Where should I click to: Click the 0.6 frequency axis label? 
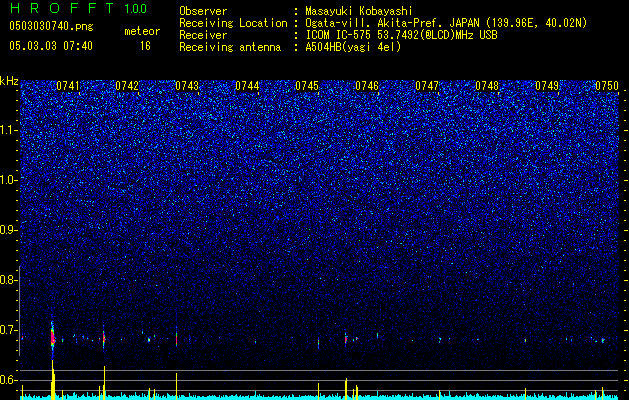tap(7, 380)
